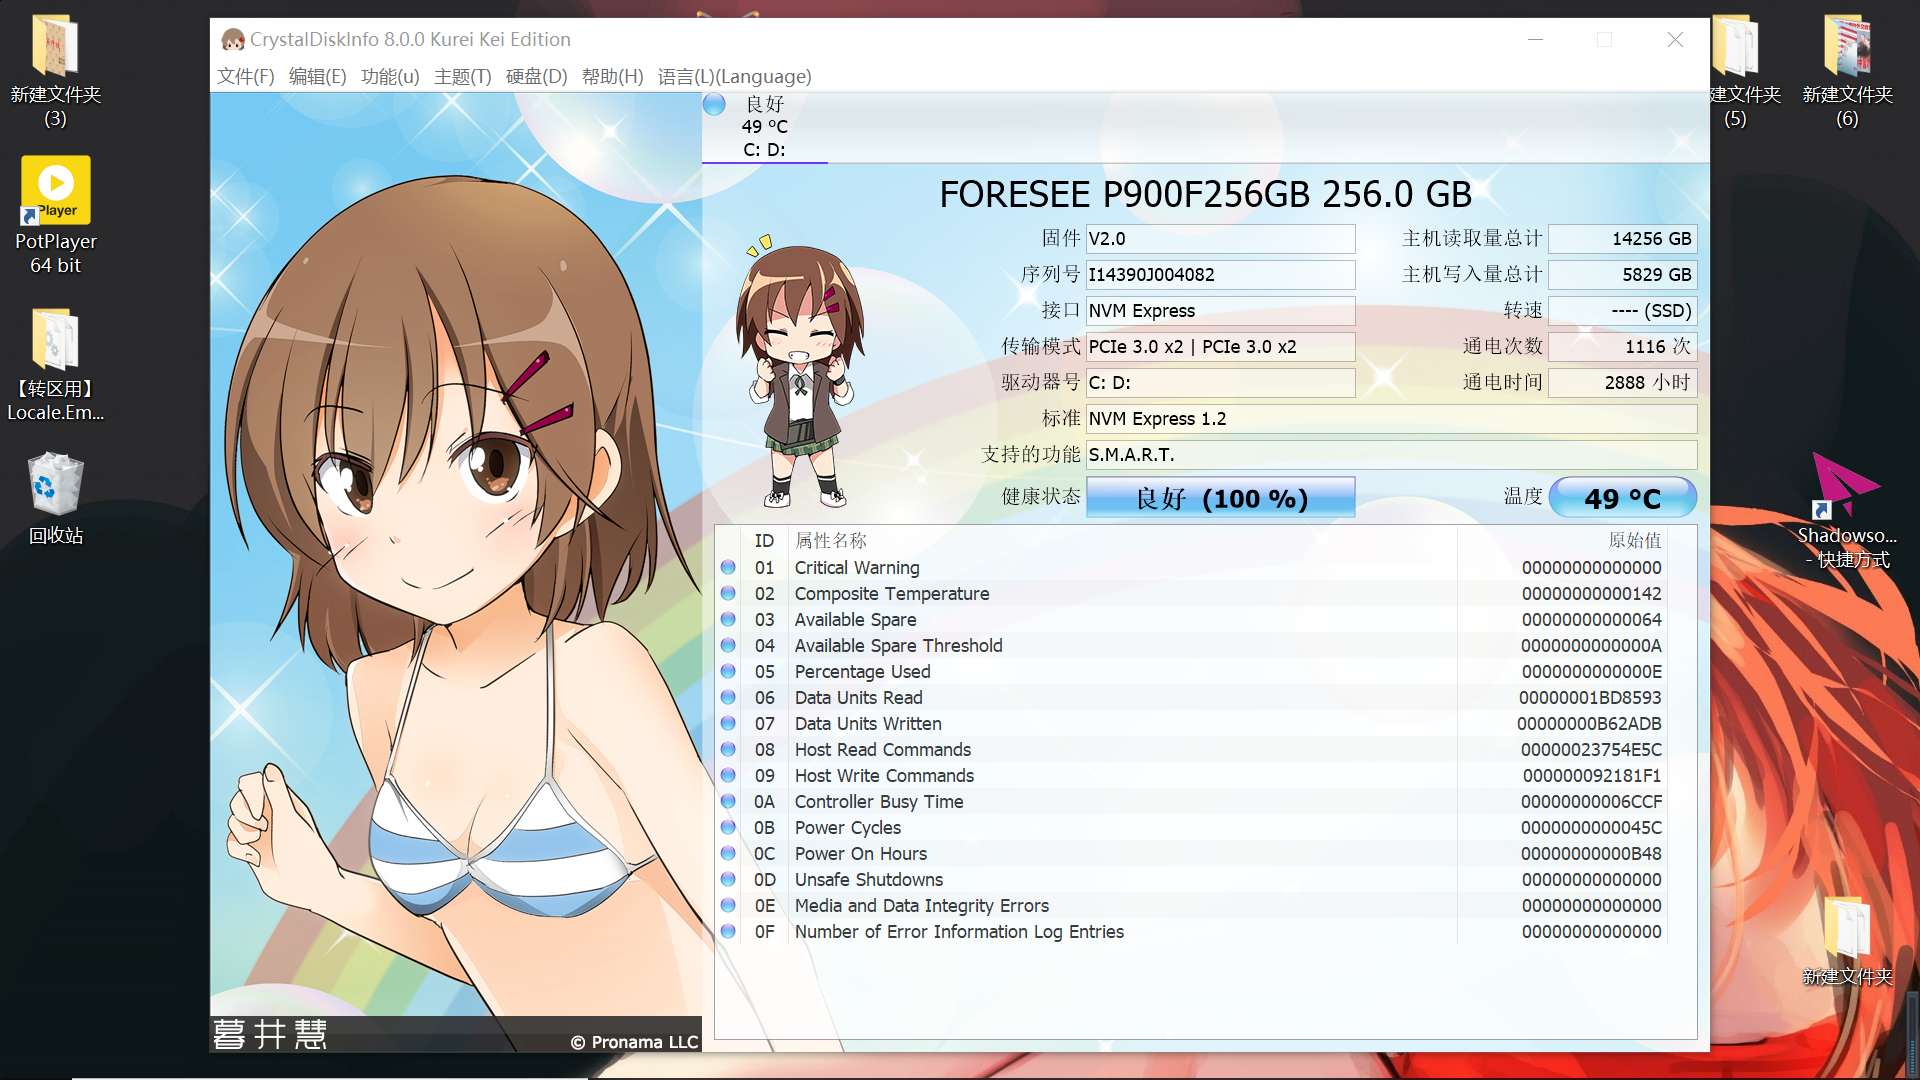Click status orb for Composite Temperature row

click(x=729, y=594)
